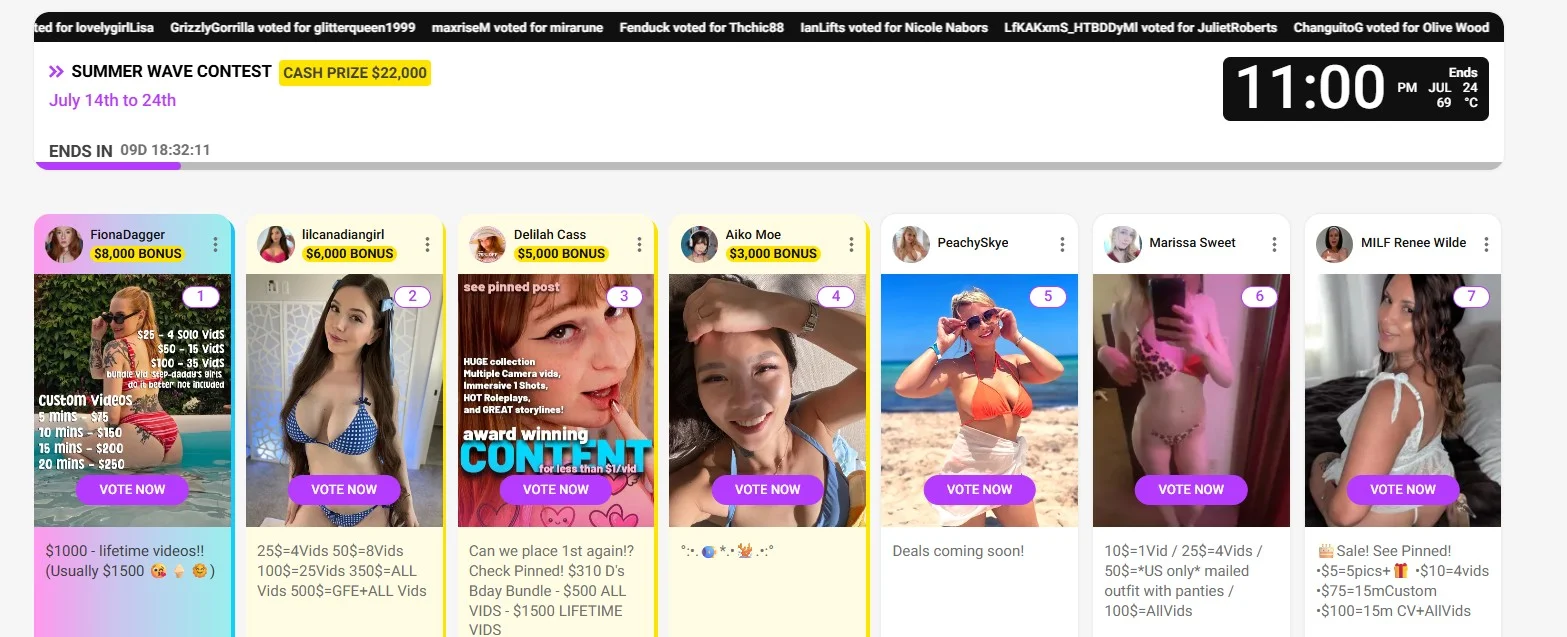Click lilcanadiangirl's '25$=4Vids 50$=8Vids' description
Image resolution: width=1567 pixels, height=637 pixels.
pos(342,571)
